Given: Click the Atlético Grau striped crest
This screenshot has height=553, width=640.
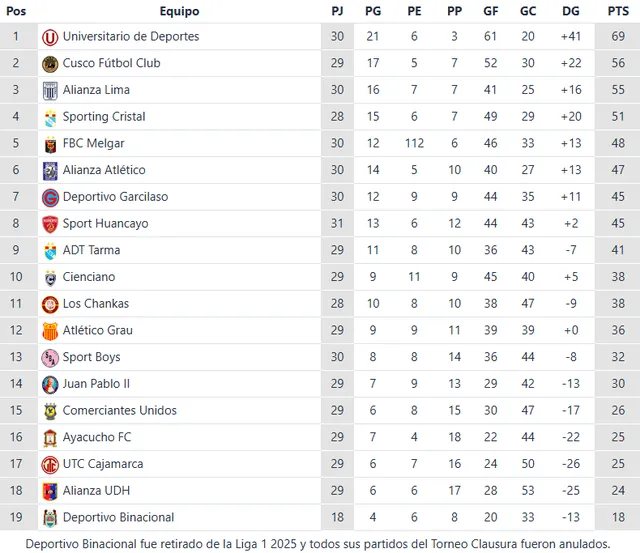Looking at the screenshot, I should pyautogui.click(x=50, y=331).
